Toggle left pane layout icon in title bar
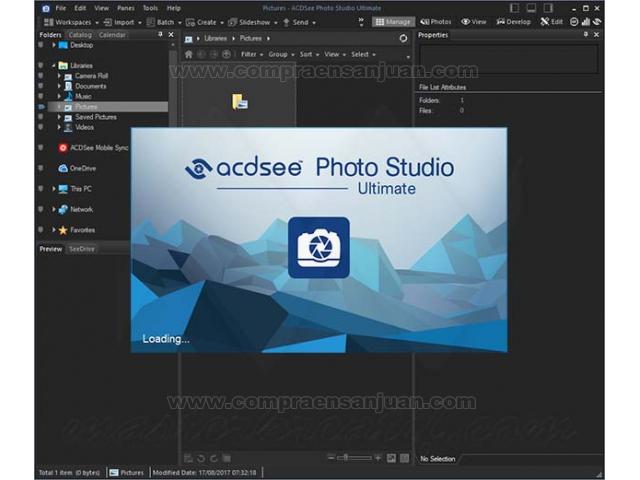The height and width of the screenshot is (480, 640). coord(515,8)
